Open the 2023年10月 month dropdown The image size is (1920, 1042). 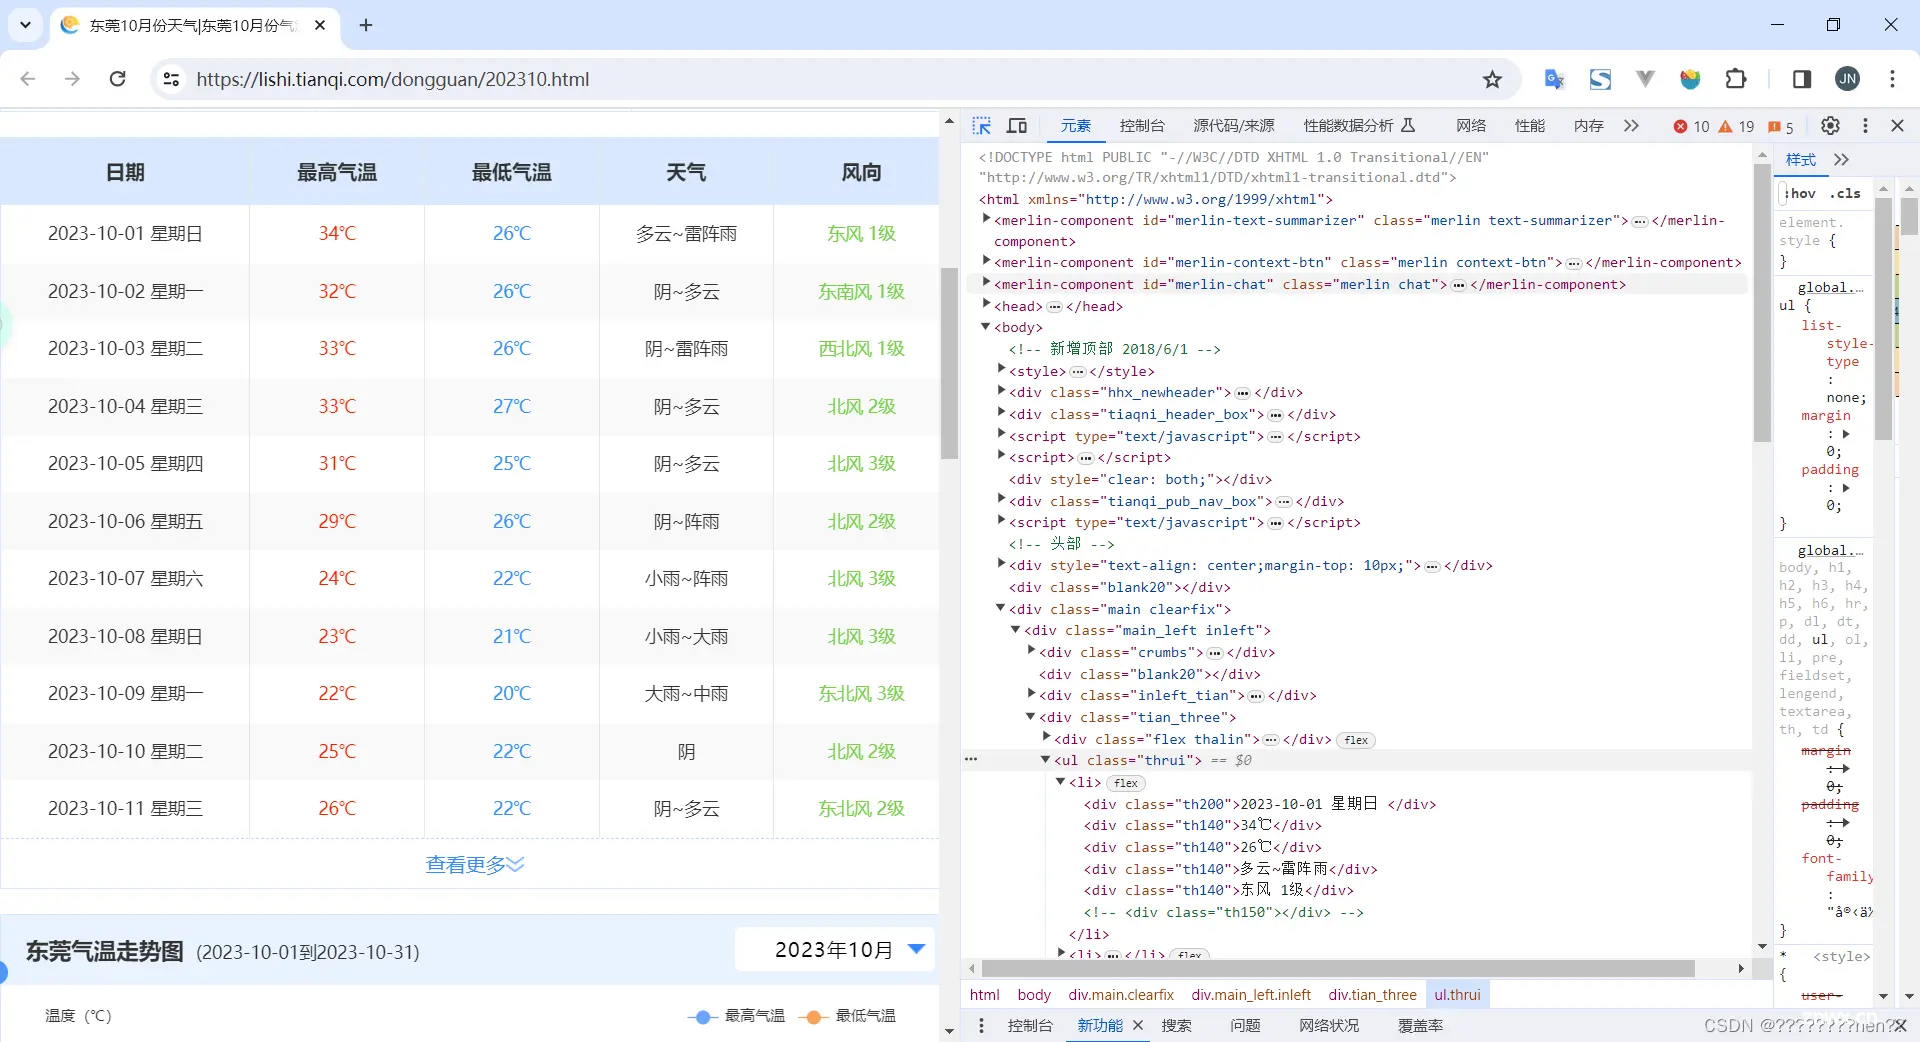point(835,950)
